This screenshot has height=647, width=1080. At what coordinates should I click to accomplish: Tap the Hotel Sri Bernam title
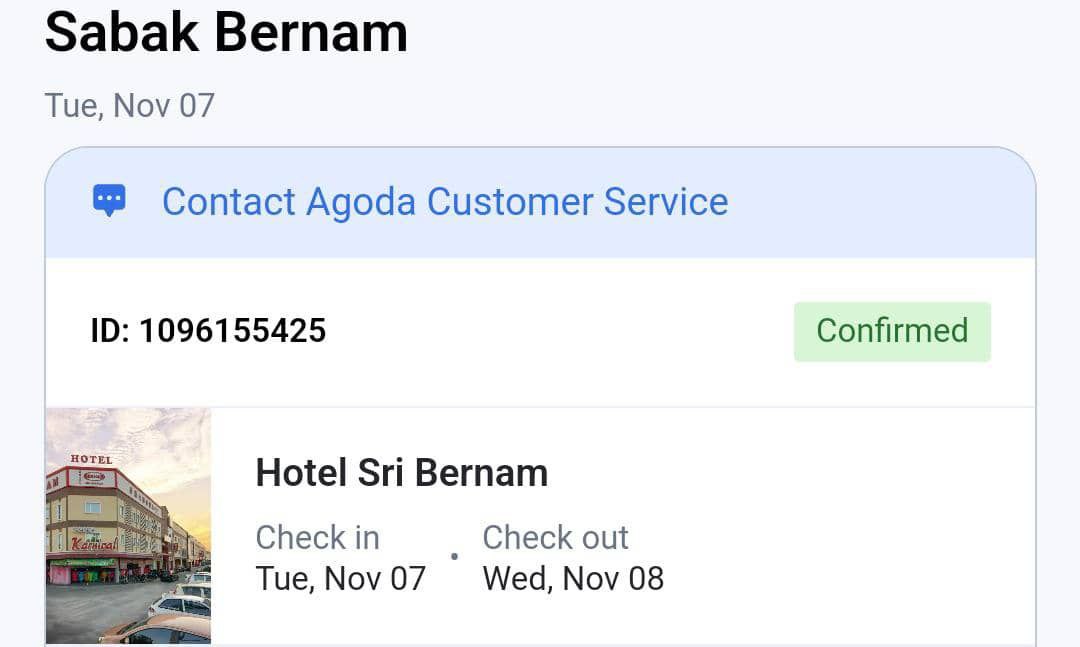[x=401, y=472]
